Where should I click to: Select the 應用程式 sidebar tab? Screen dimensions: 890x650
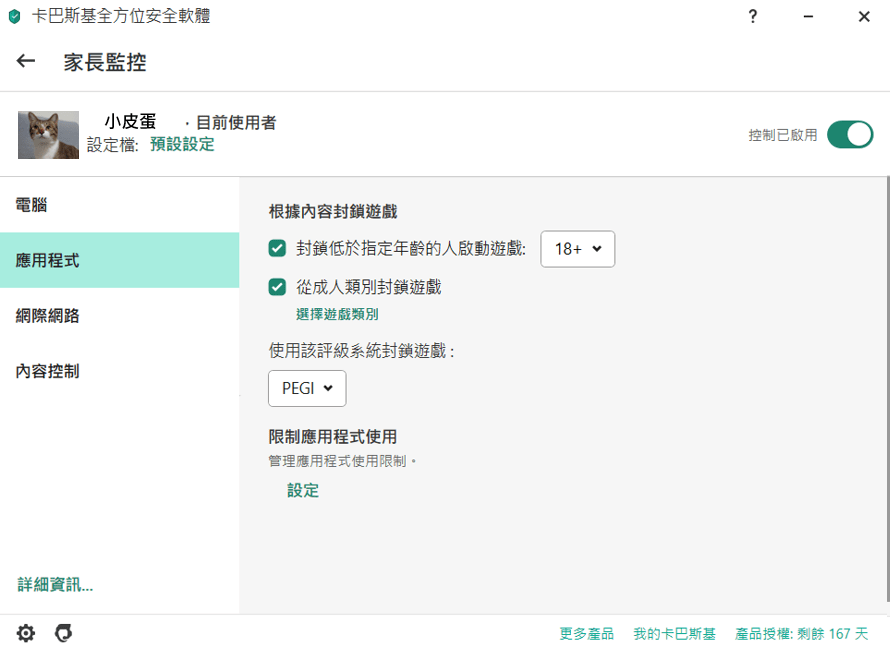(x=48, y=261)
